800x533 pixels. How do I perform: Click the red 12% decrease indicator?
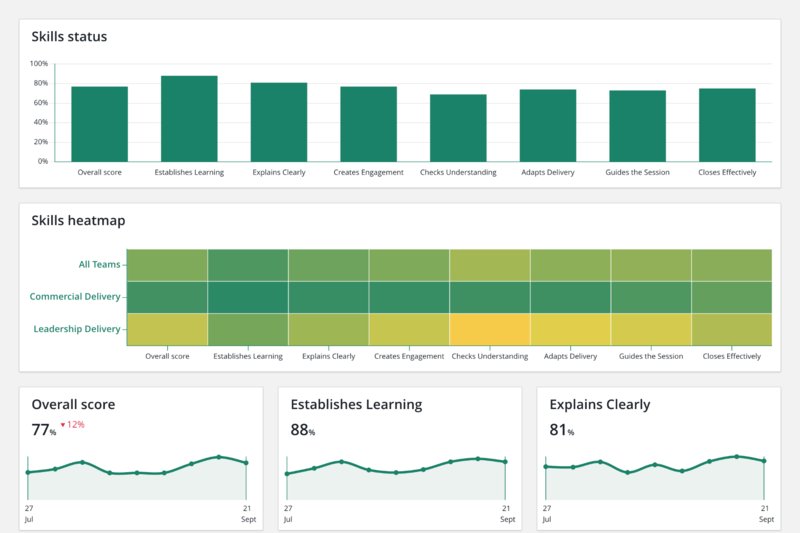coord(72,424)
